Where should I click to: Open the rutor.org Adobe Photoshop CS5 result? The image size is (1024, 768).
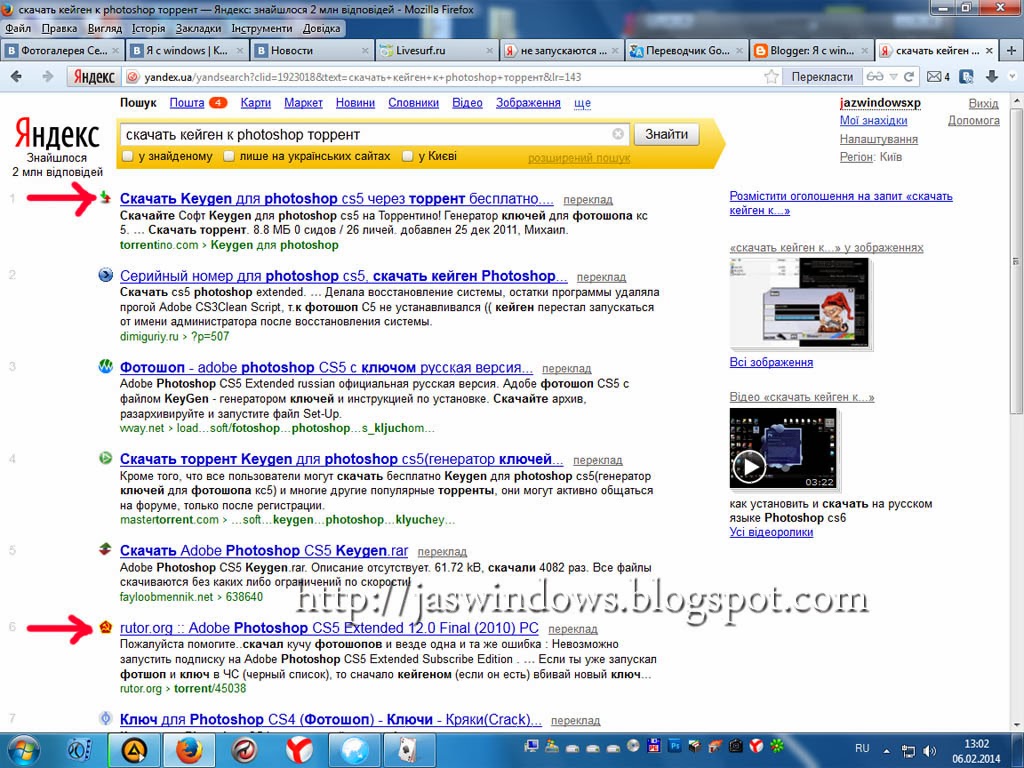[329, 628]
